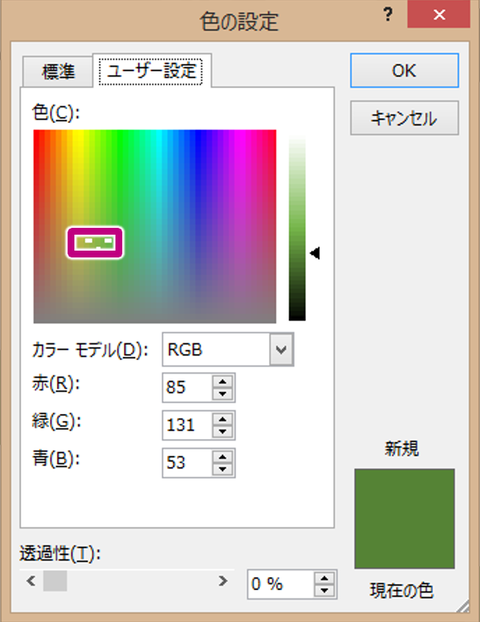Click the transparency scrollbar right arrow
Viewport: 480px width, 622px height.
pos(223,581)
